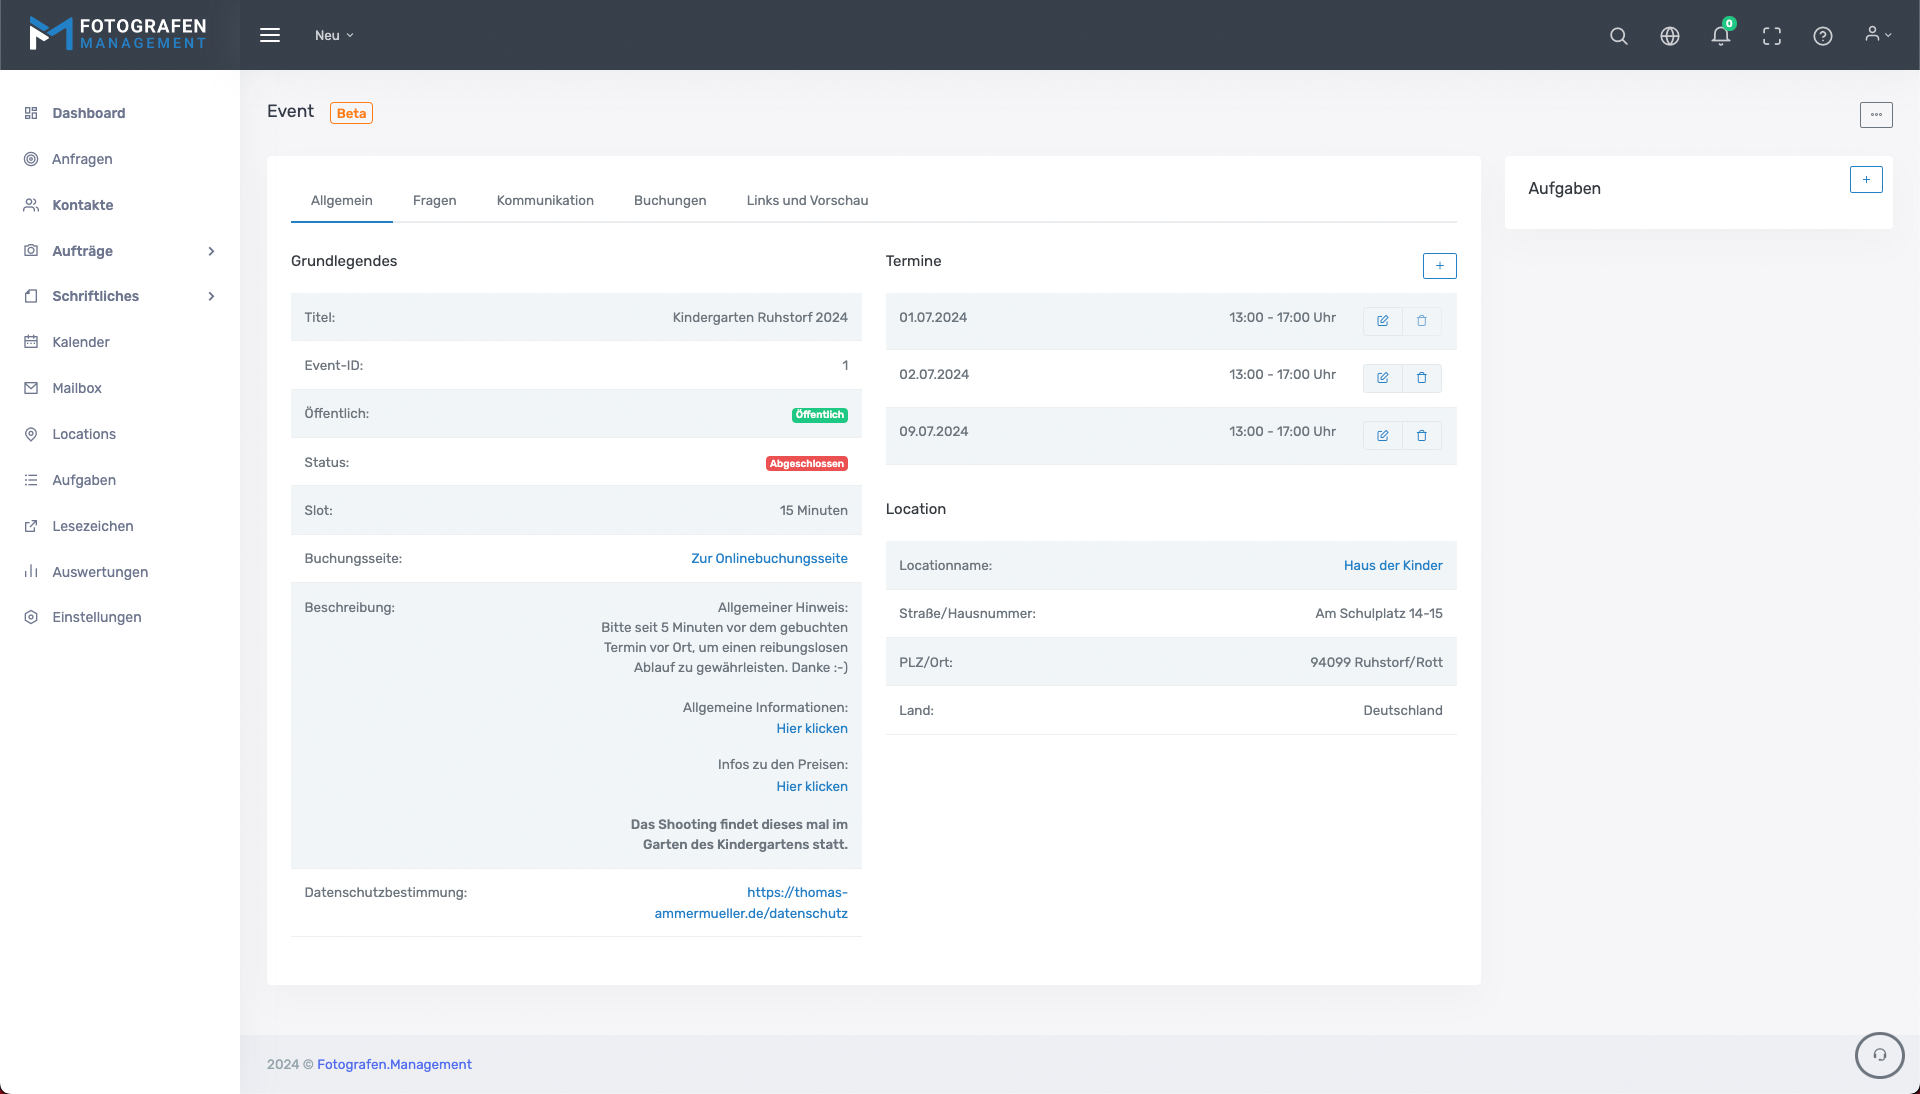
Task: Open the user account dropdown
Action: 1877,35
